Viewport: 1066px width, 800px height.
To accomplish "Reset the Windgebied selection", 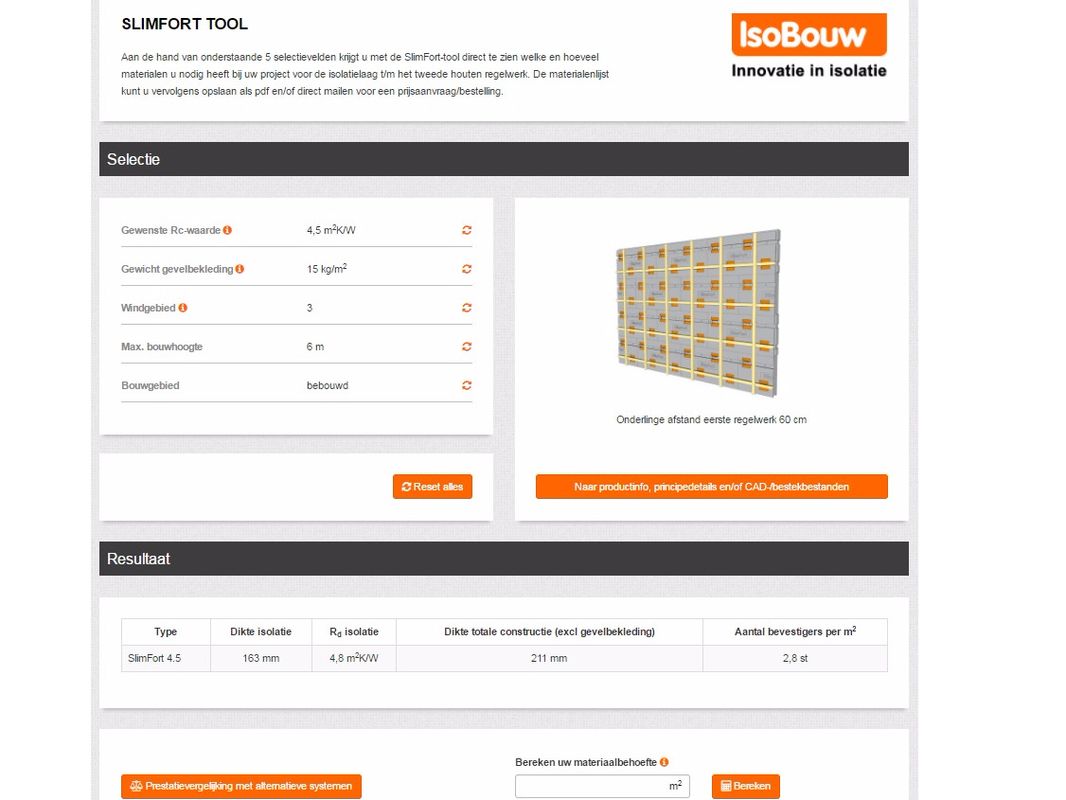I will coord(466,308).
